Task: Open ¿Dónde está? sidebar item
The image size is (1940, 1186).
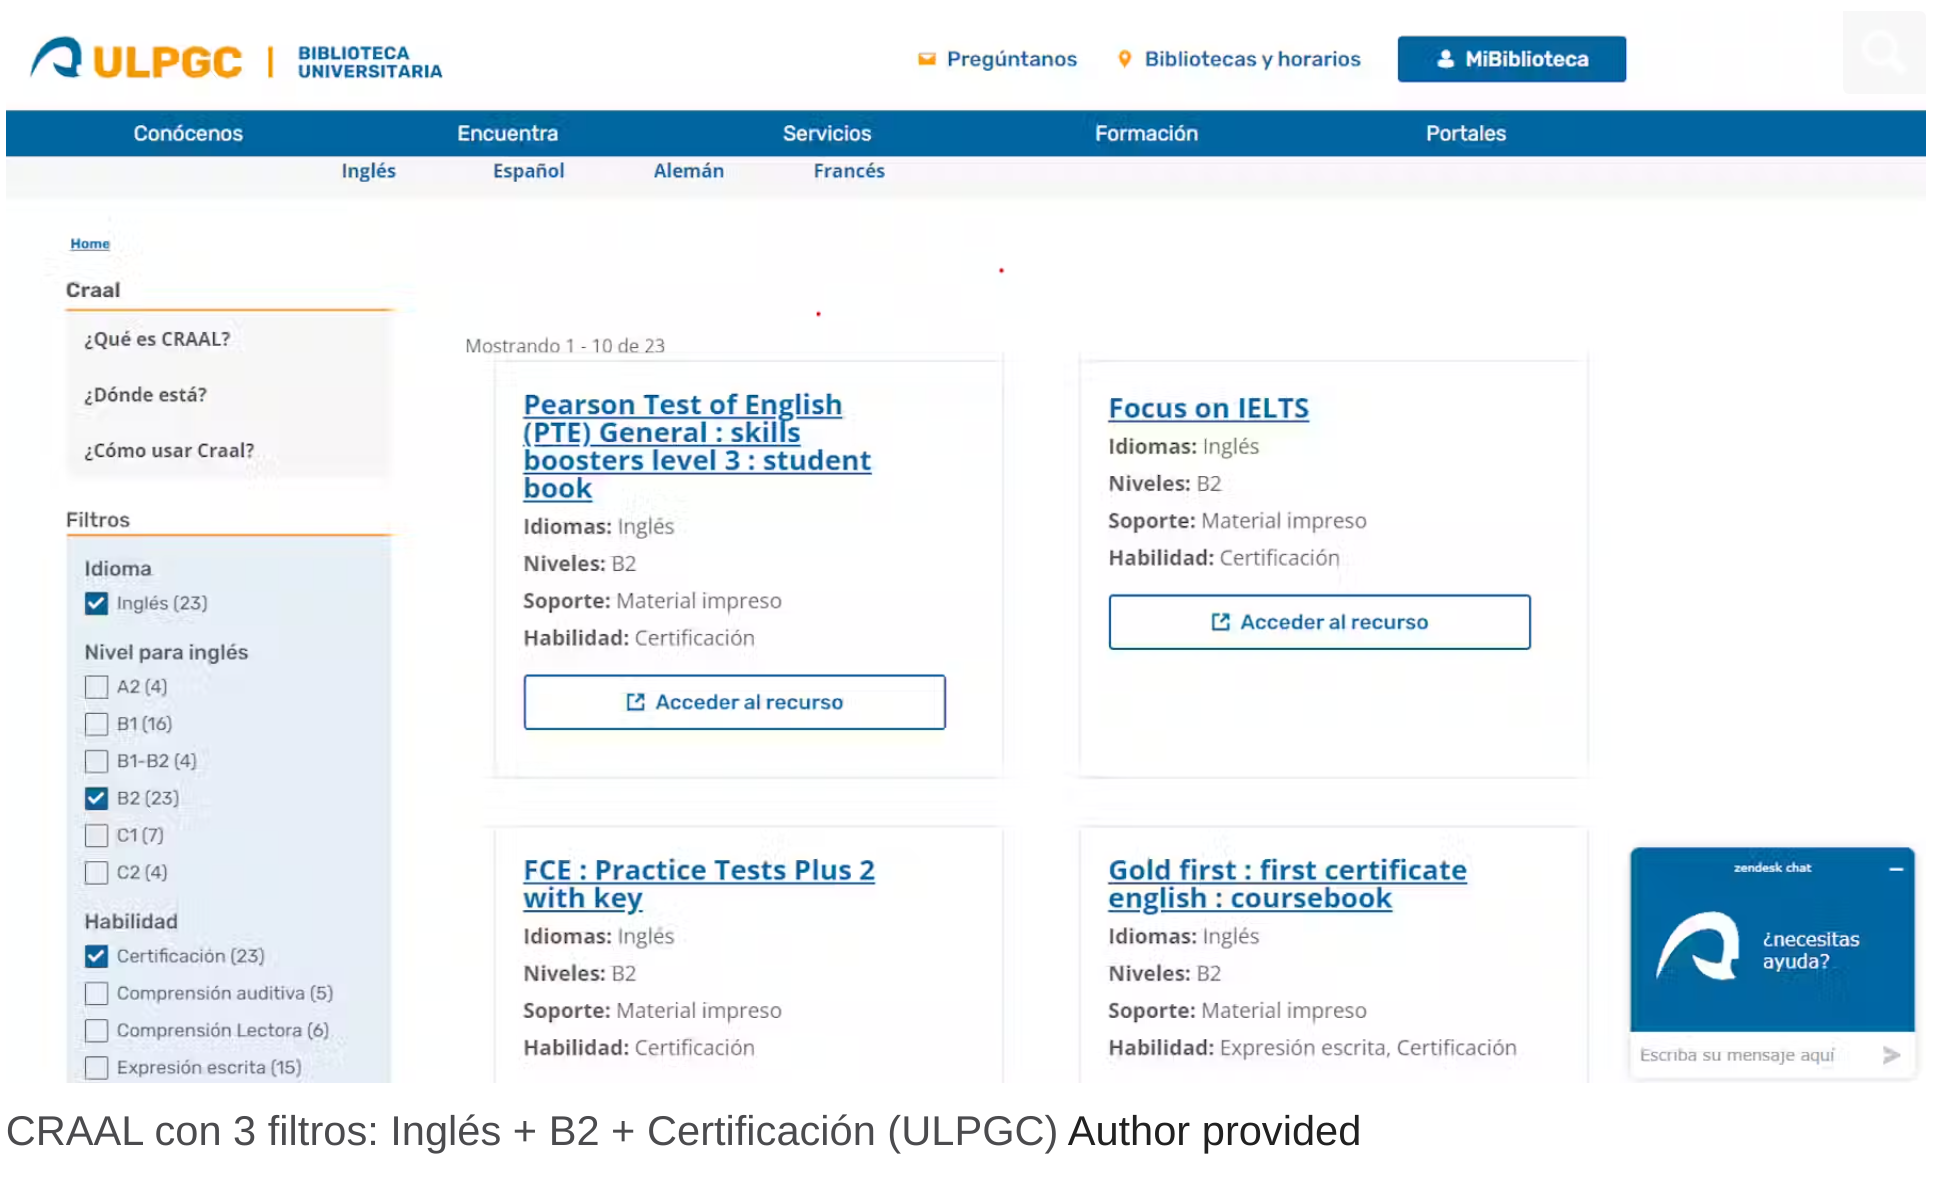Action: [x=145, y=395]
